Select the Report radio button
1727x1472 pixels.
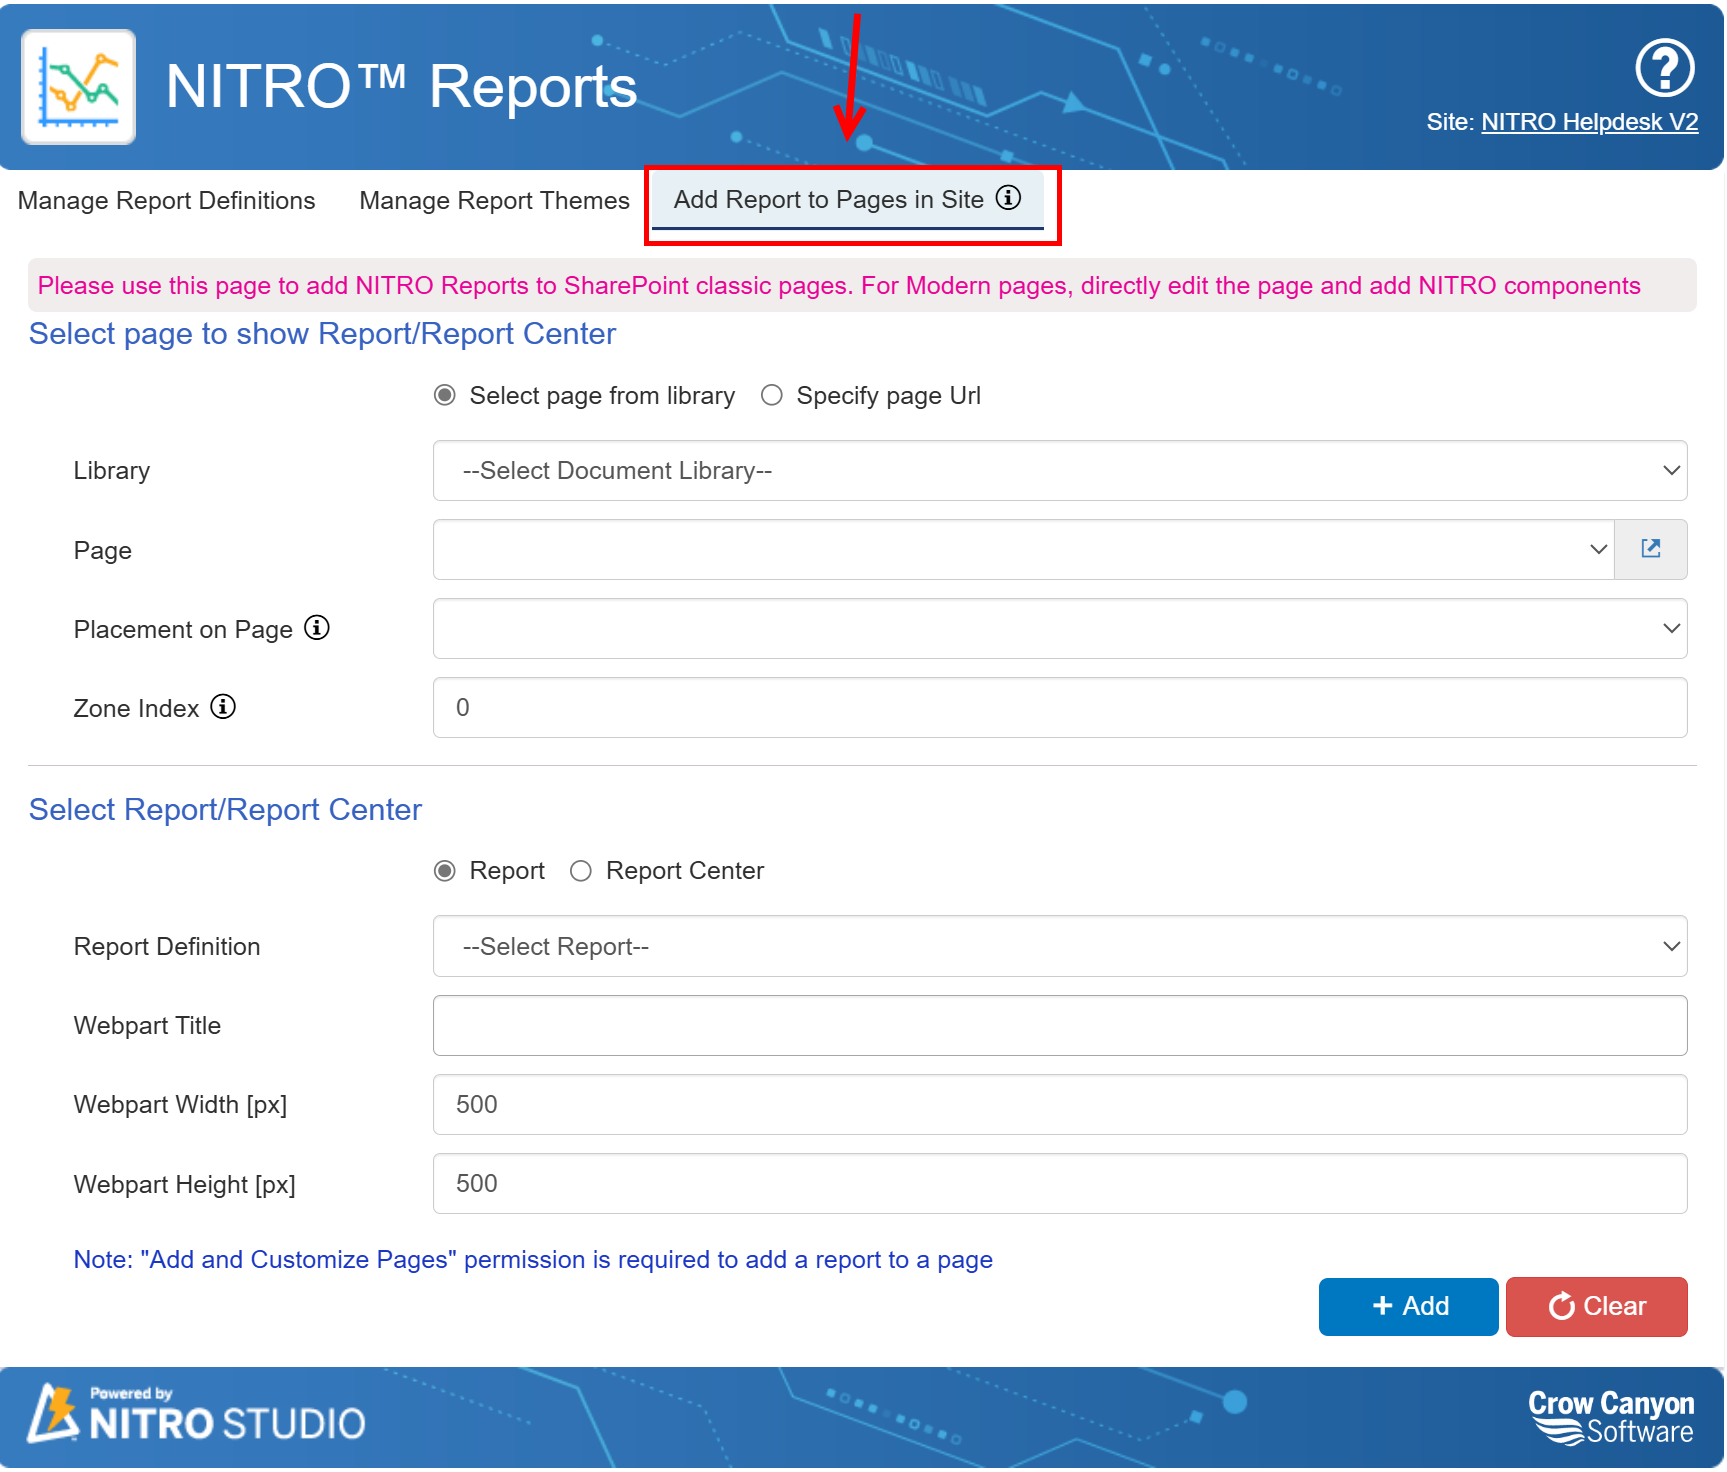tap(445, 871)
